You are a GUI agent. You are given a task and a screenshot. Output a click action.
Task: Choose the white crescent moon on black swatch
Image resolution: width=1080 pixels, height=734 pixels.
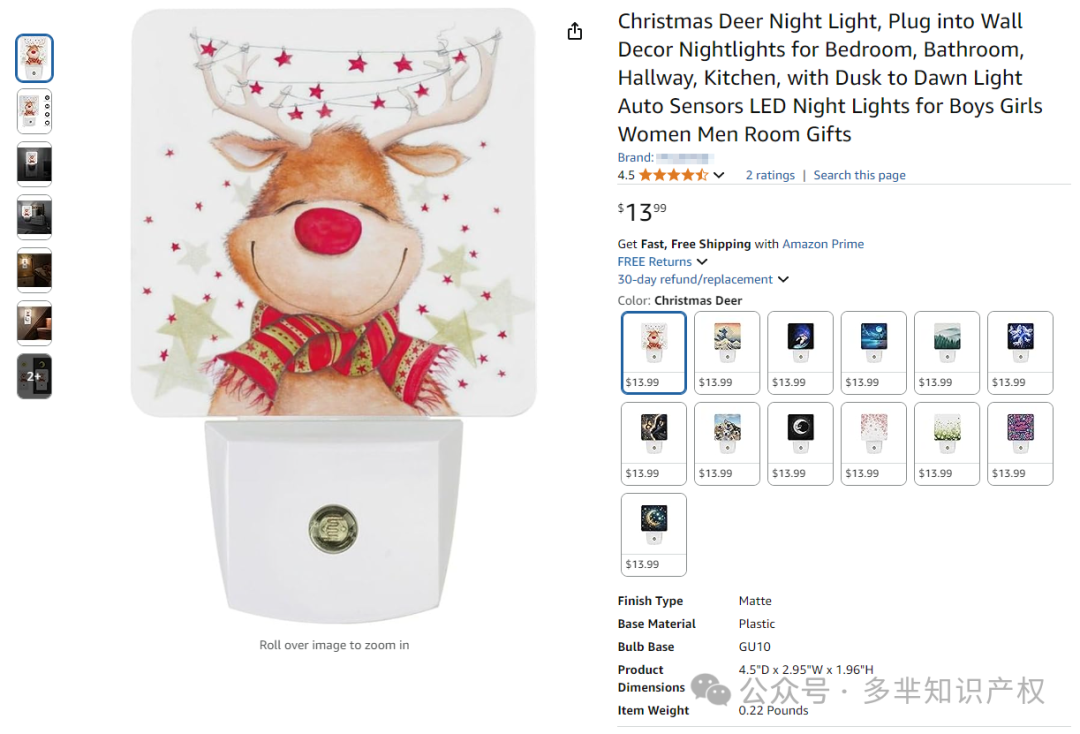pos(800,443)
